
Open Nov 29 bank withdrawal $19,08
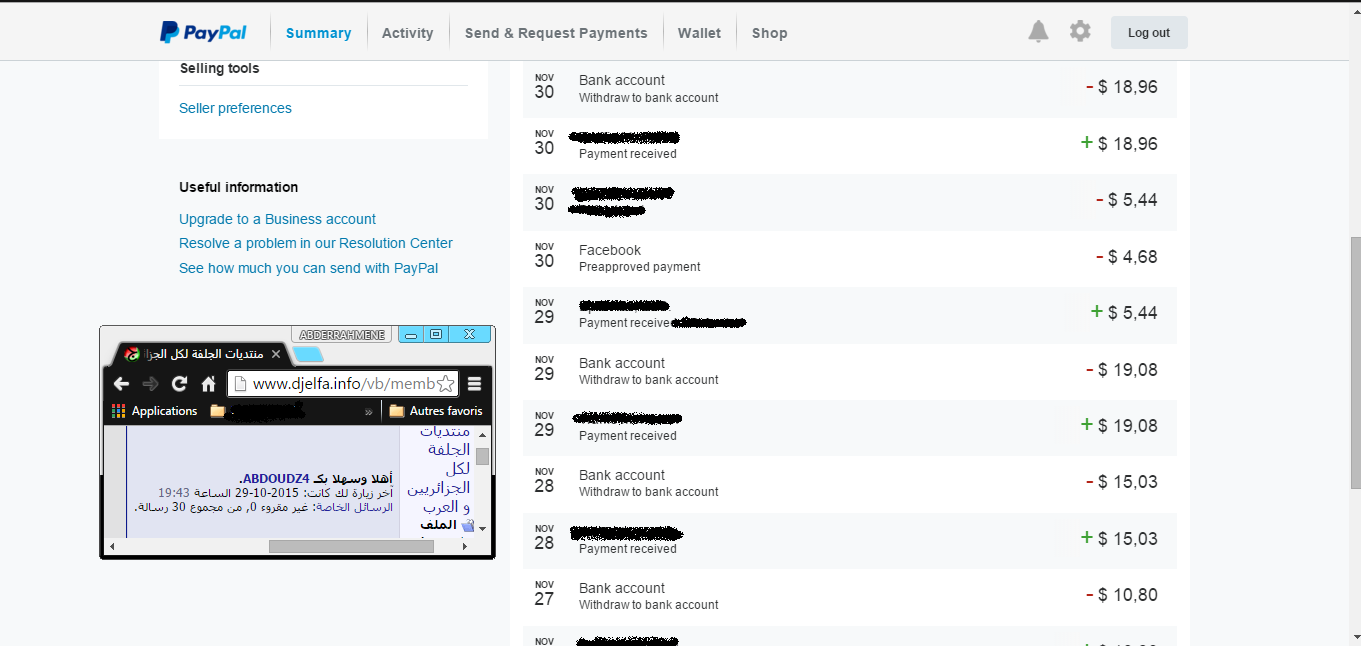click(x=849, y=370)
